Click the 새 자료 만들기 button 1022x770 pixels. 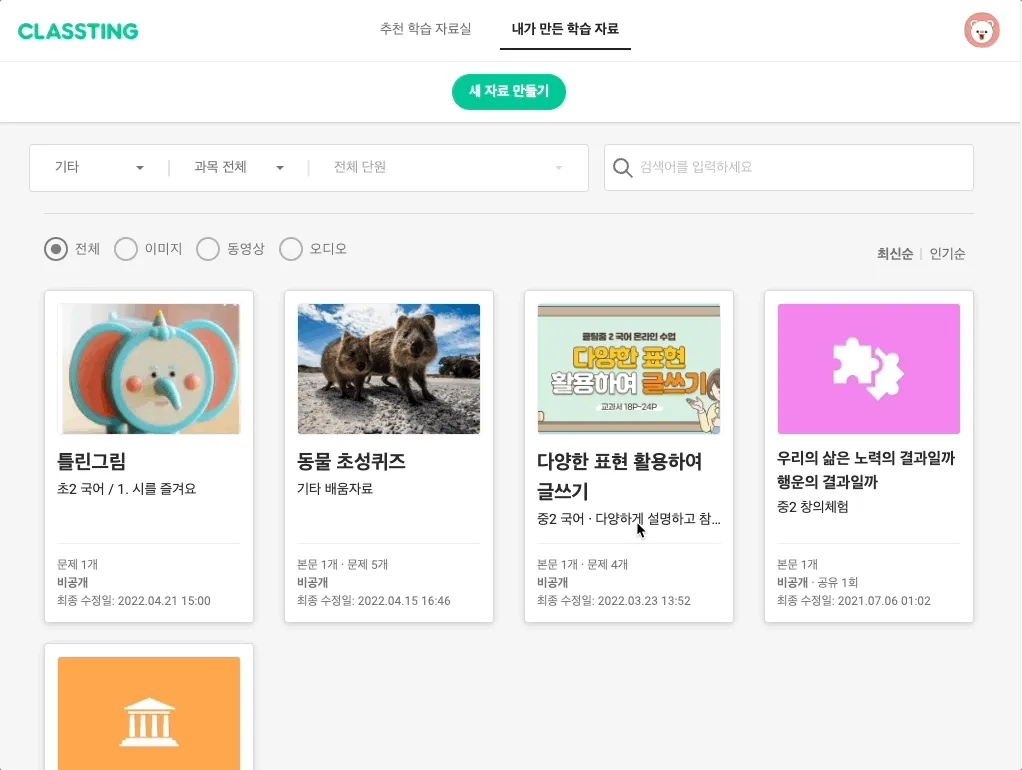click(508, 91)
